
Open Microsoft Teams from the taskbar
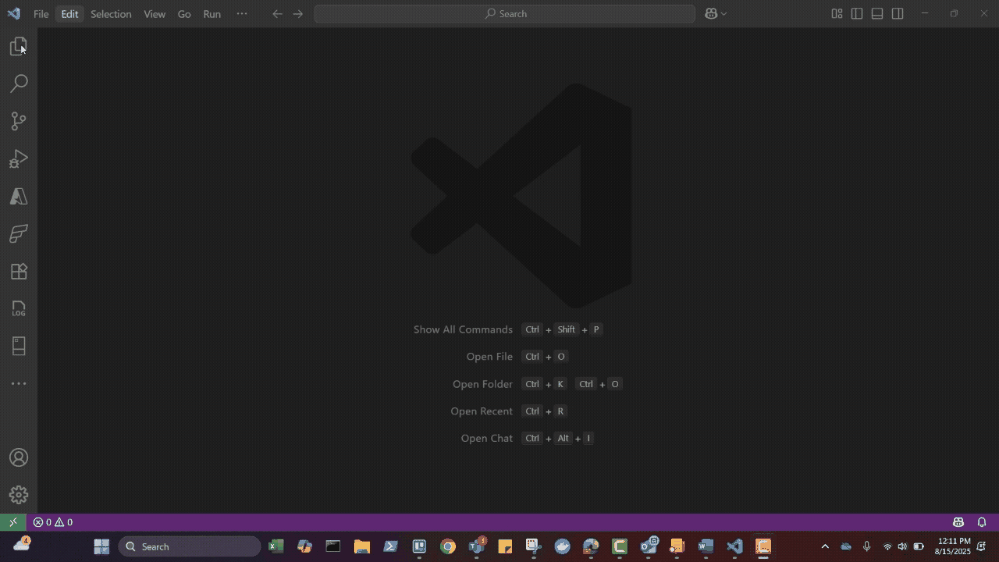point(477,546)
